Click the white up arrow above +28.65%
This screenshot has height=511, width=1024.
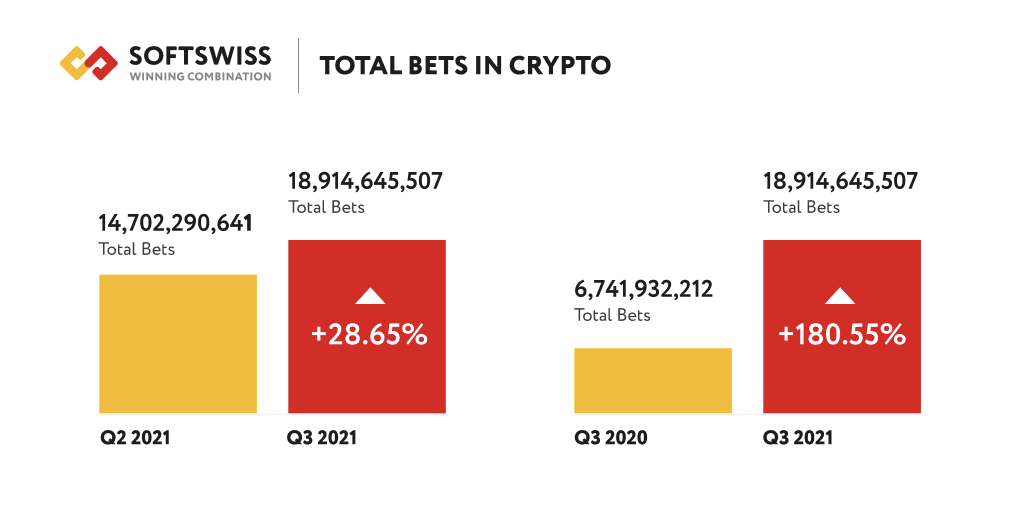[x=370, y=295]
